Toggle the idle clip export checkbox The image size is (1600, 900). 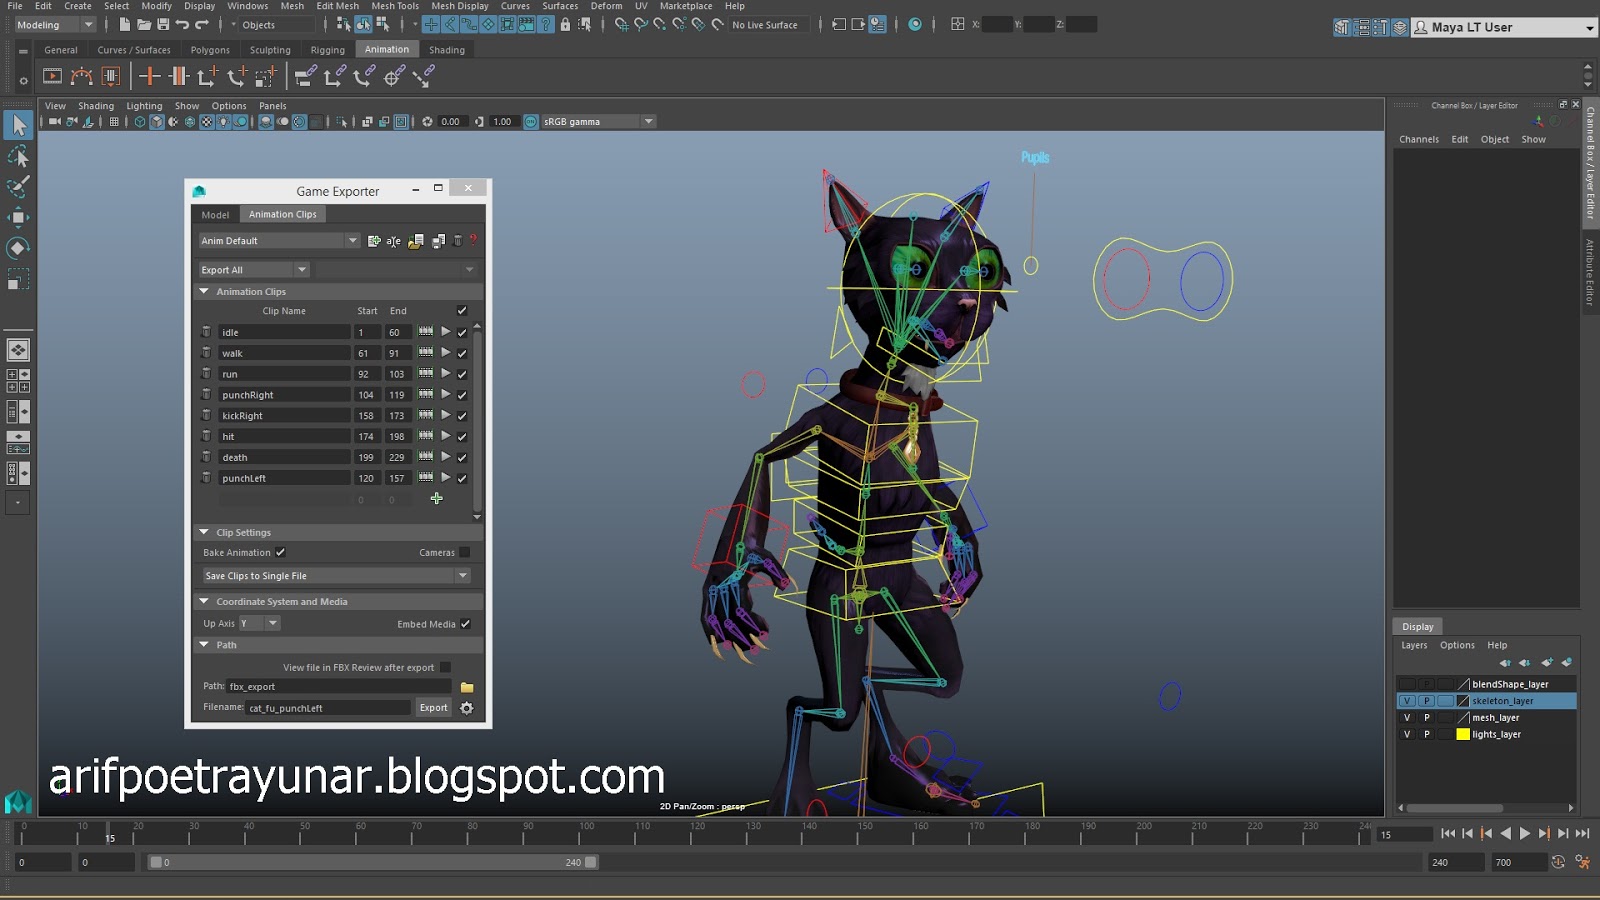click(x=462, y=332)
